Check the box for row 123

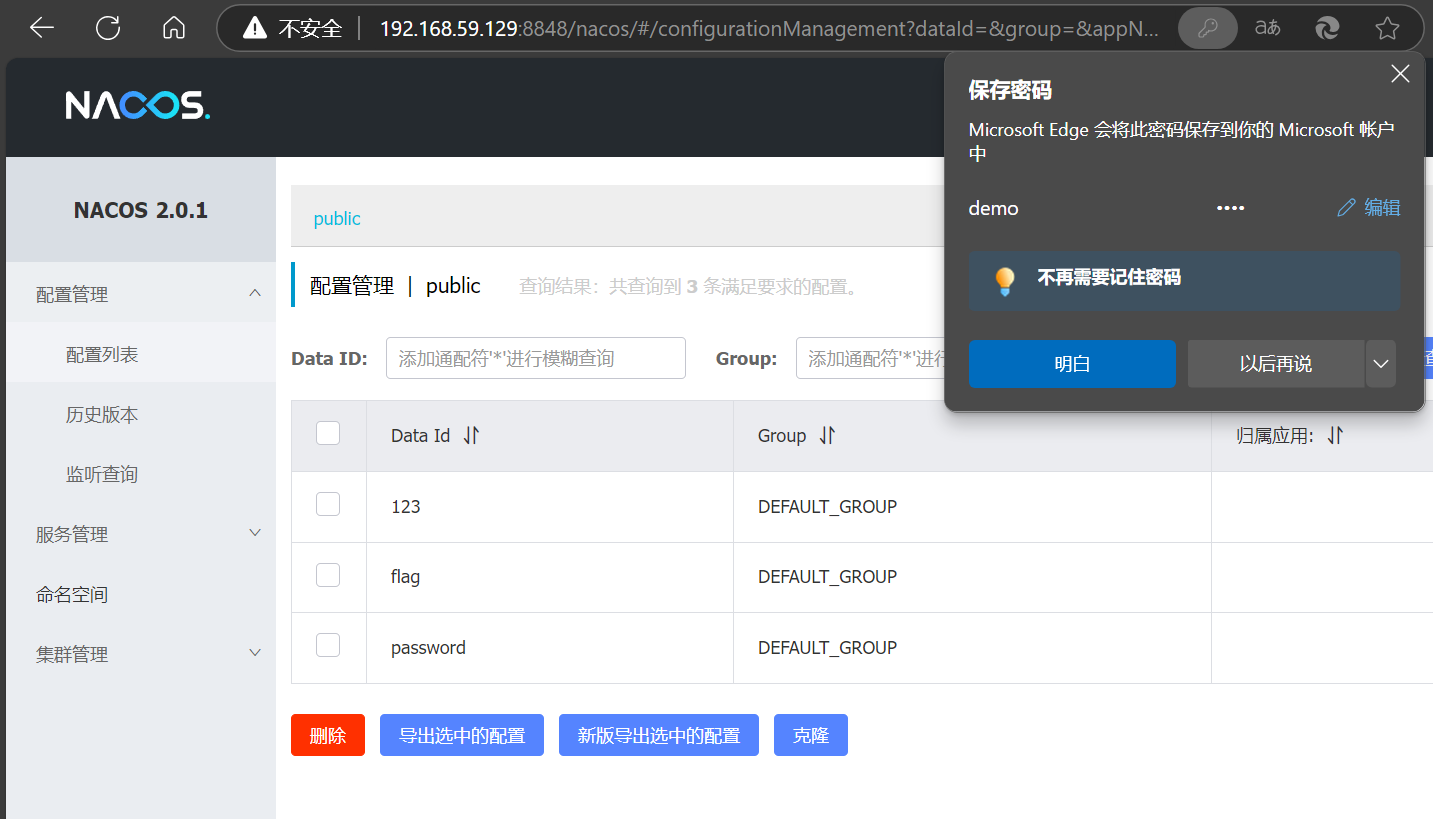click(x=328, y=505)
